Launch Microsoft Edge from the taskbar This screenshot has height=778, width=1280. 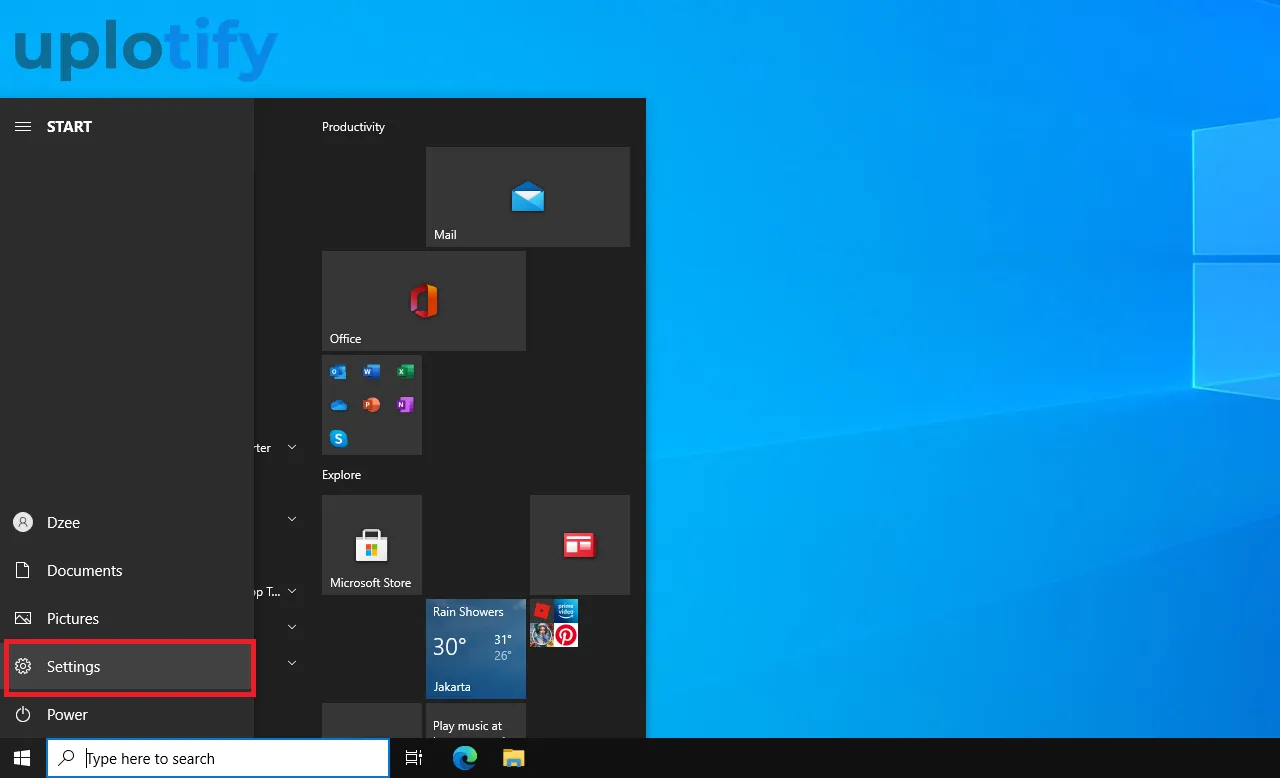465,758
